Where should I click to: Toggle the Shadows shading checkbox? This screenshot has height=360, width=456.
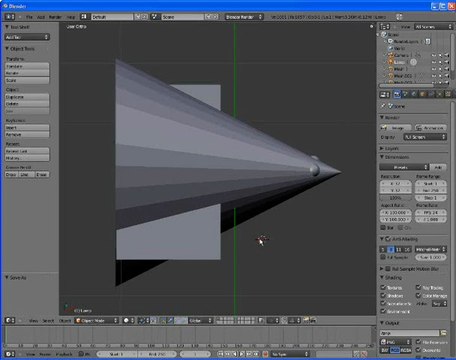coord(383,296)
